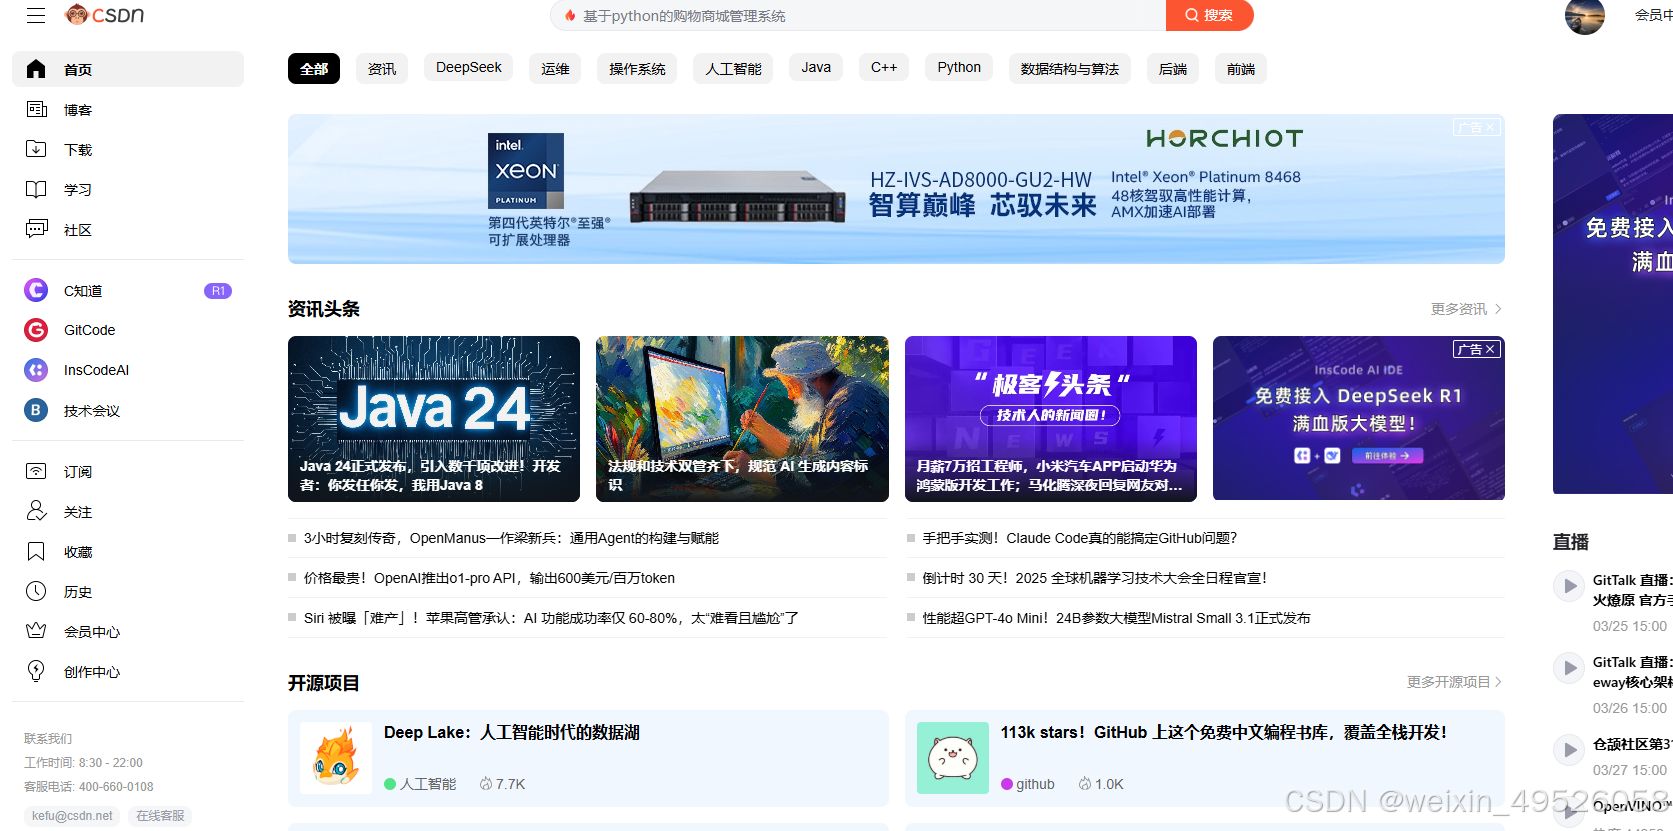Open the 极客头条 news thumbnail
The height and width of the screenshot is (831, 1673).
1051,419
